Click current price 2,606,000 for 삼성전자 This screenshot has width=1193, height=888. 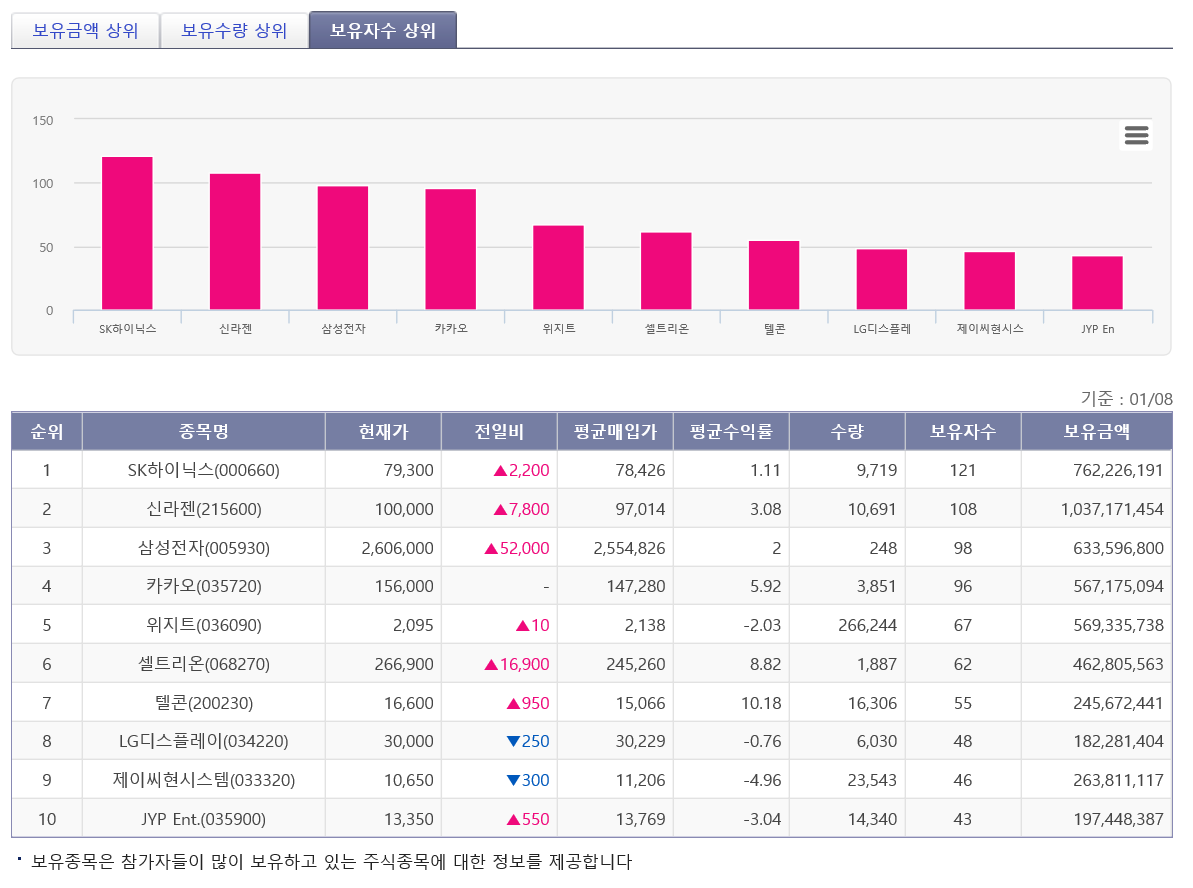pyautogui.click(x=397, y=548)
